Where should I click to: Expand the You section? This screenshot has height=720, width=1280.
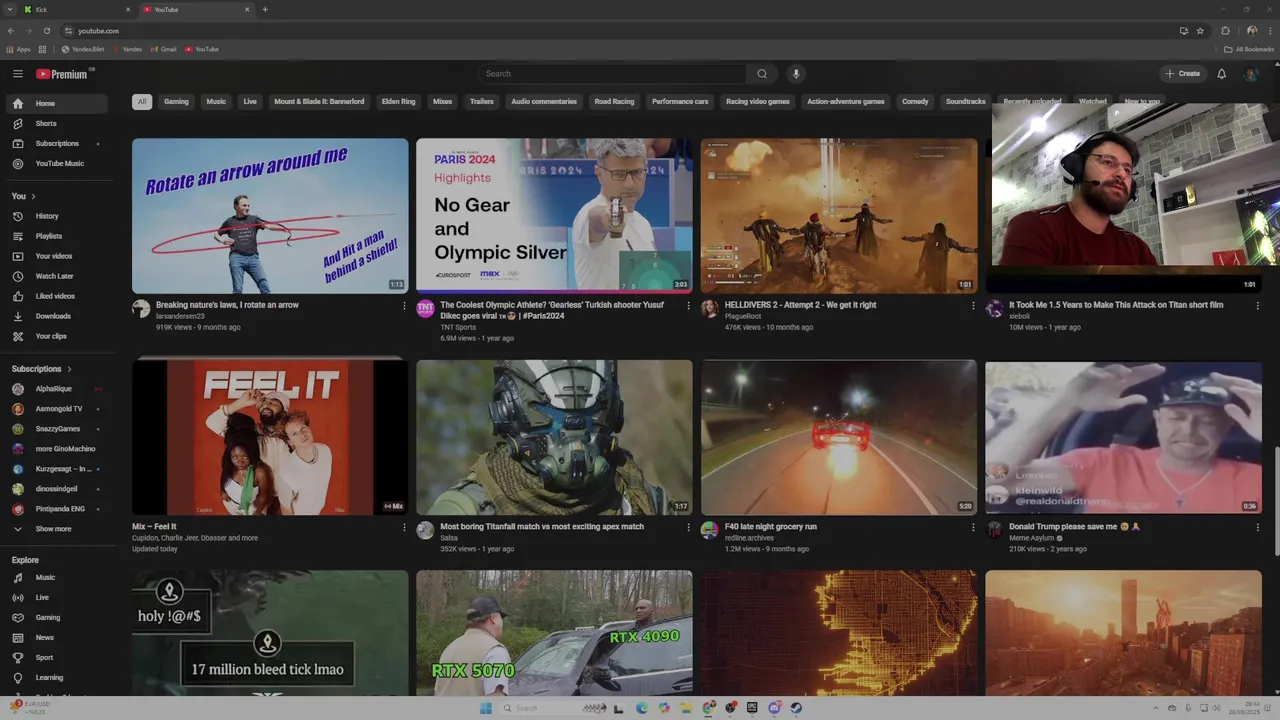[24, 196]
